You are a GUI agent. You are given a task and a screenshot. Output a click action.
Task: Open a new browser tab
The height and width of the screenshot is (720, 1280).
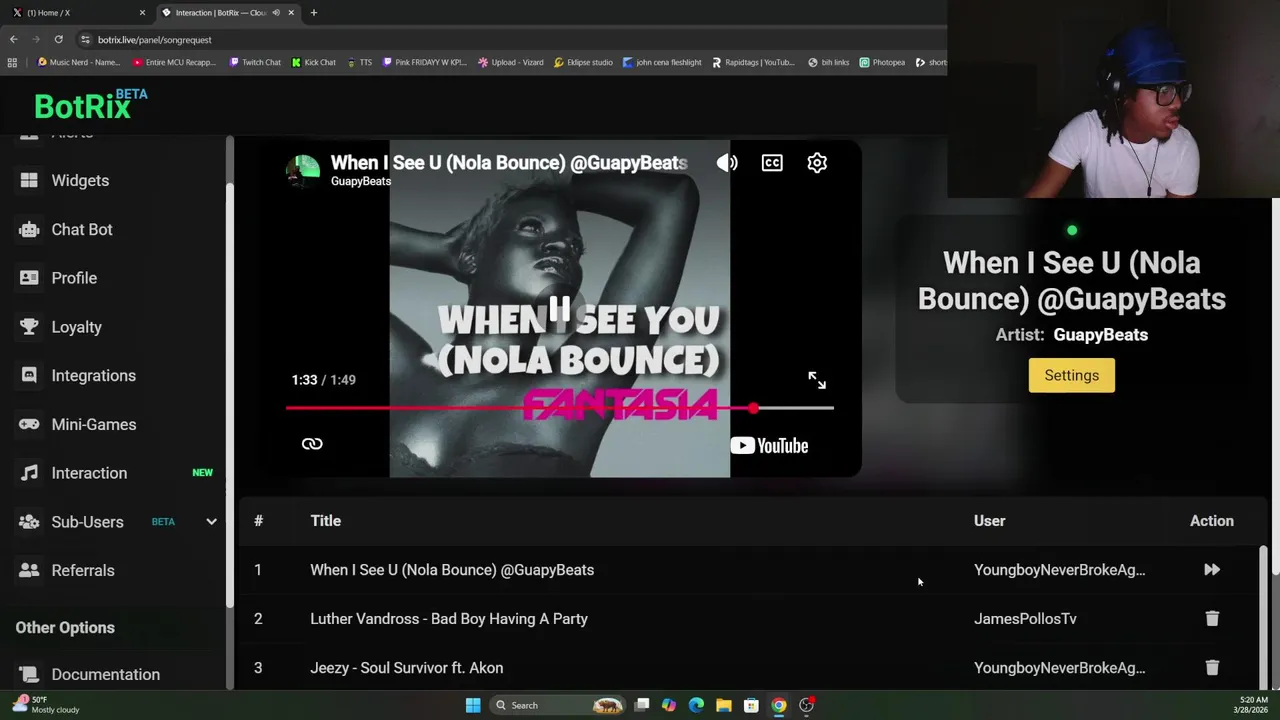pyautogui.click(x=313, y=13)
